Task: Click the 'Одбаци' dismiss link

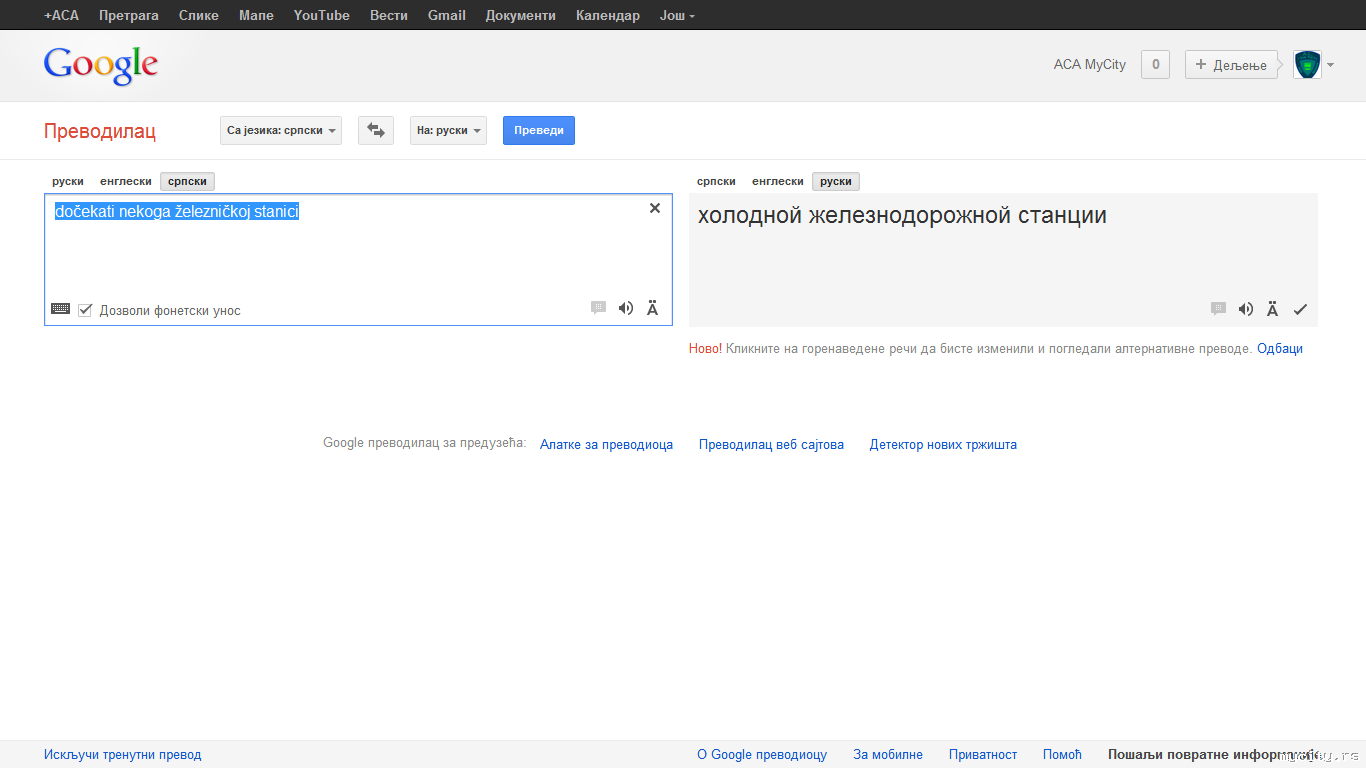Action: (1280, 349)
